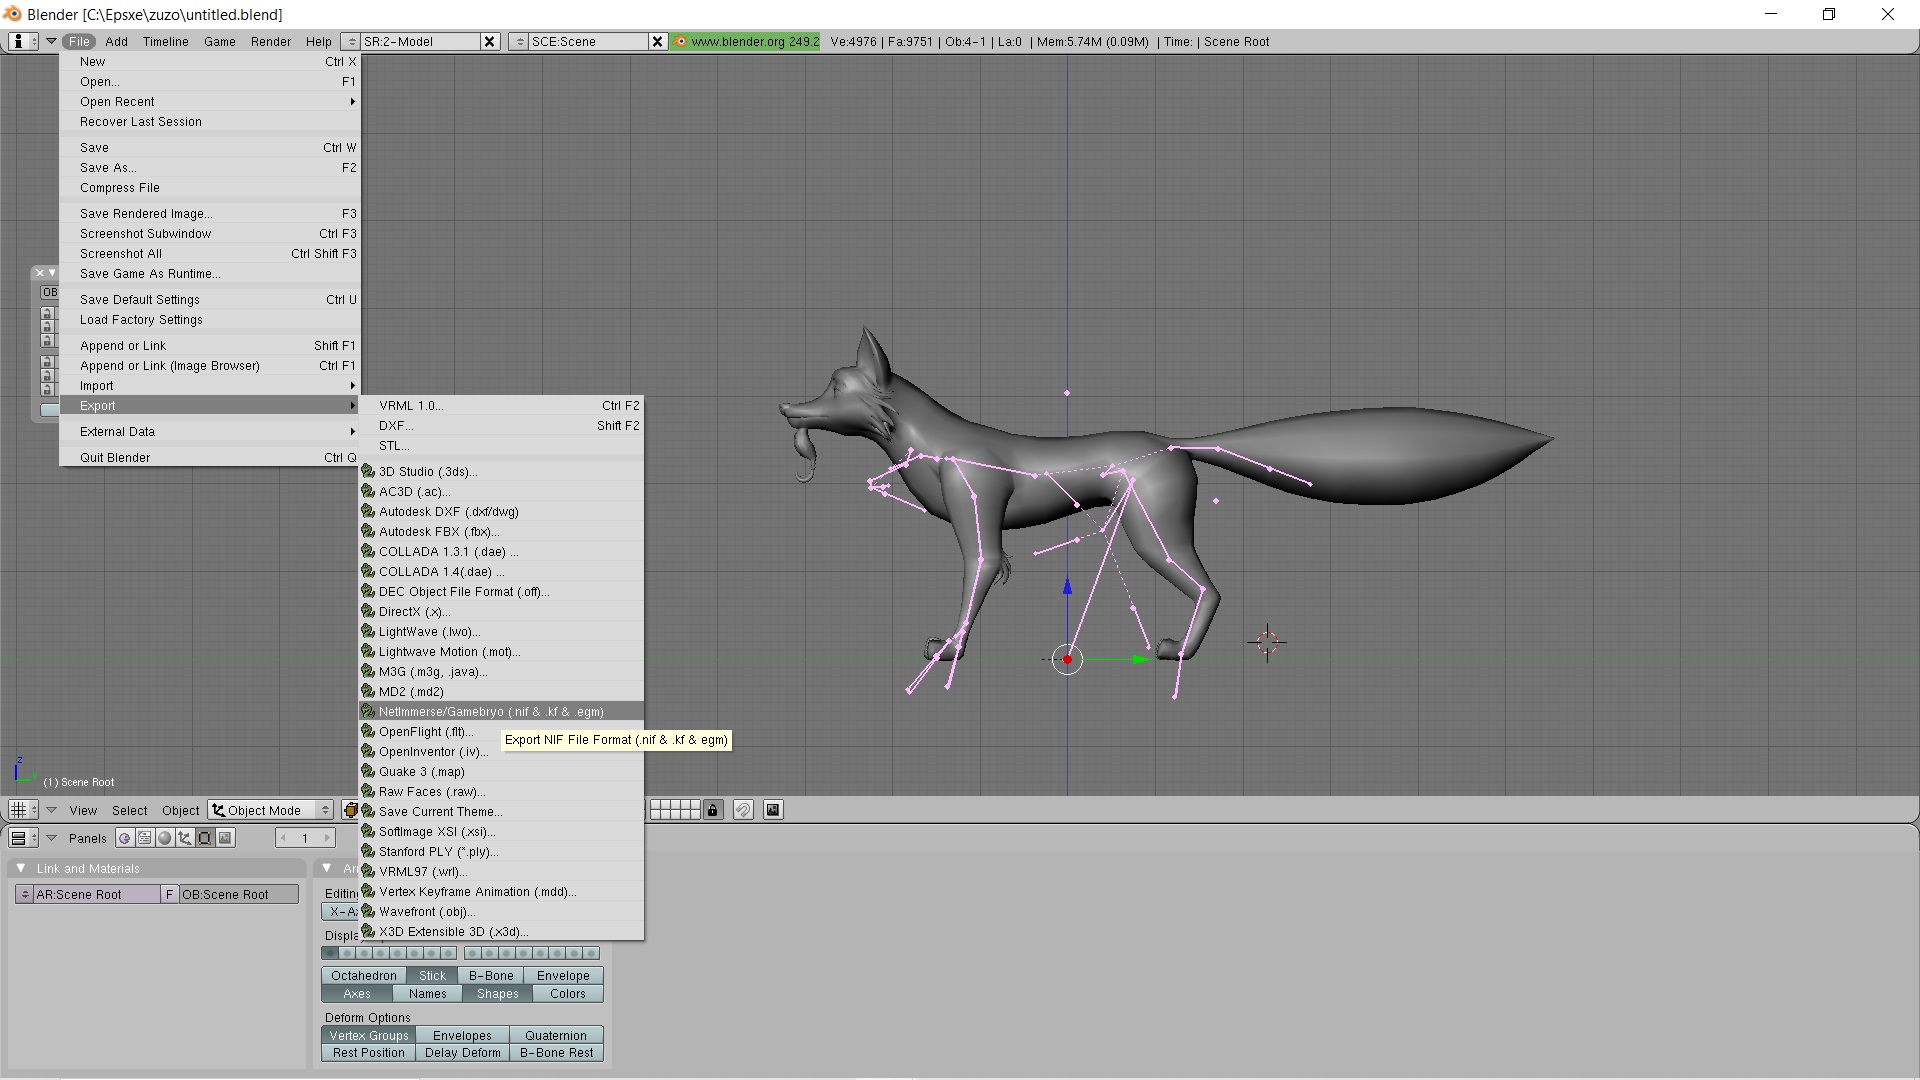The image size is (1920, 1080).
Task: Toggle Delay Deform option
Action: click(x=462, y=1052)
